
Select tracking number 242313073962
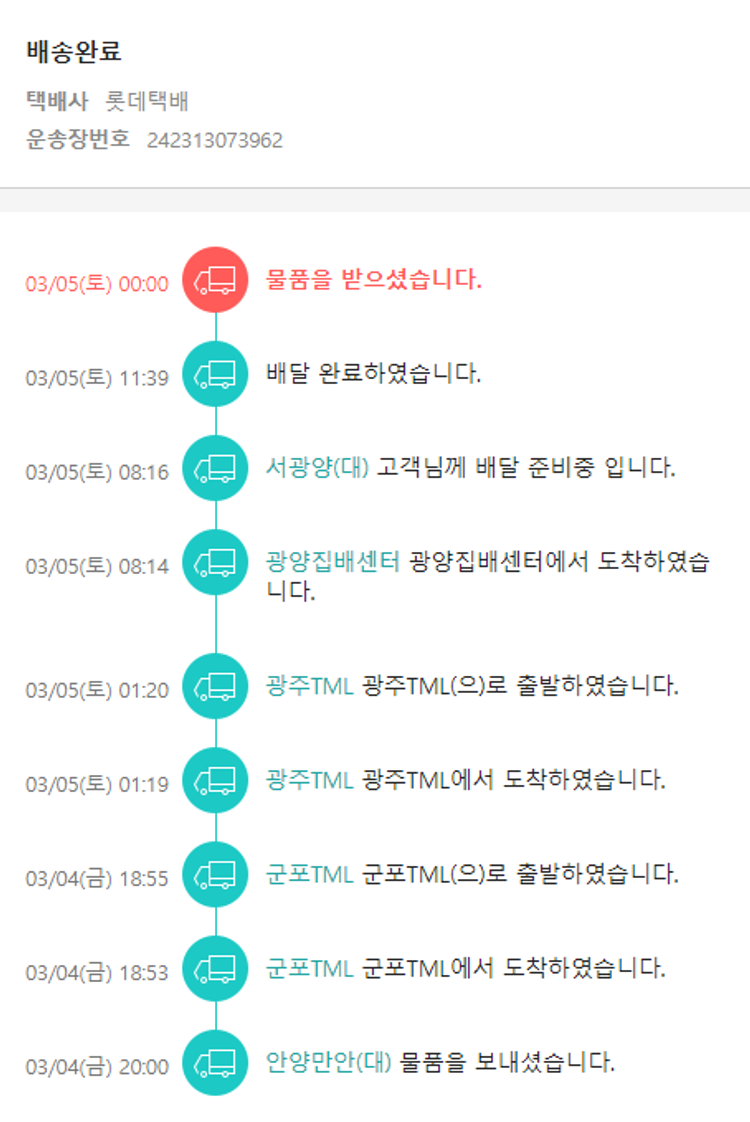click(x=215, y=140)
